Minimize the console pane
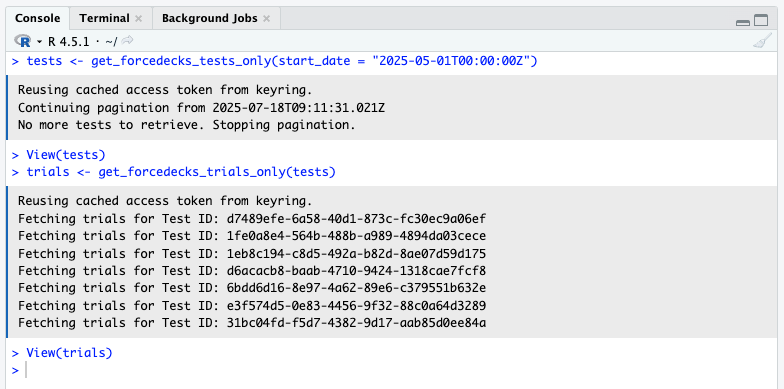Viewport: 784px width, 389px height. 743,22
